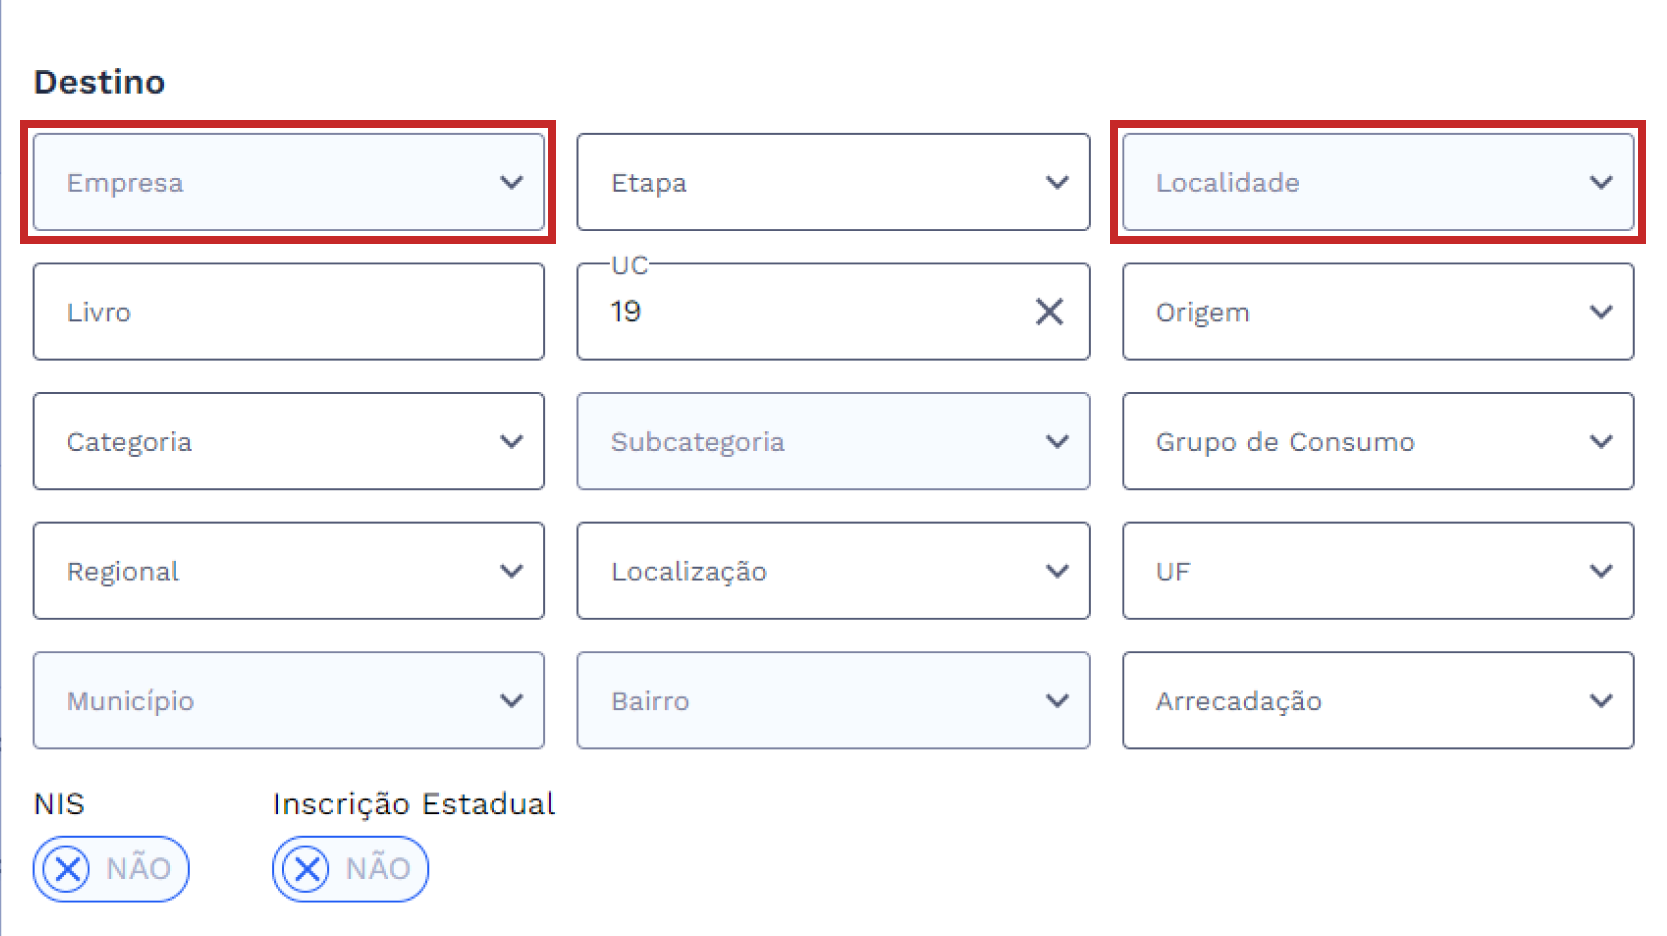Clear the UC field value
The image size is (1667, 936).
[1049, 312]
